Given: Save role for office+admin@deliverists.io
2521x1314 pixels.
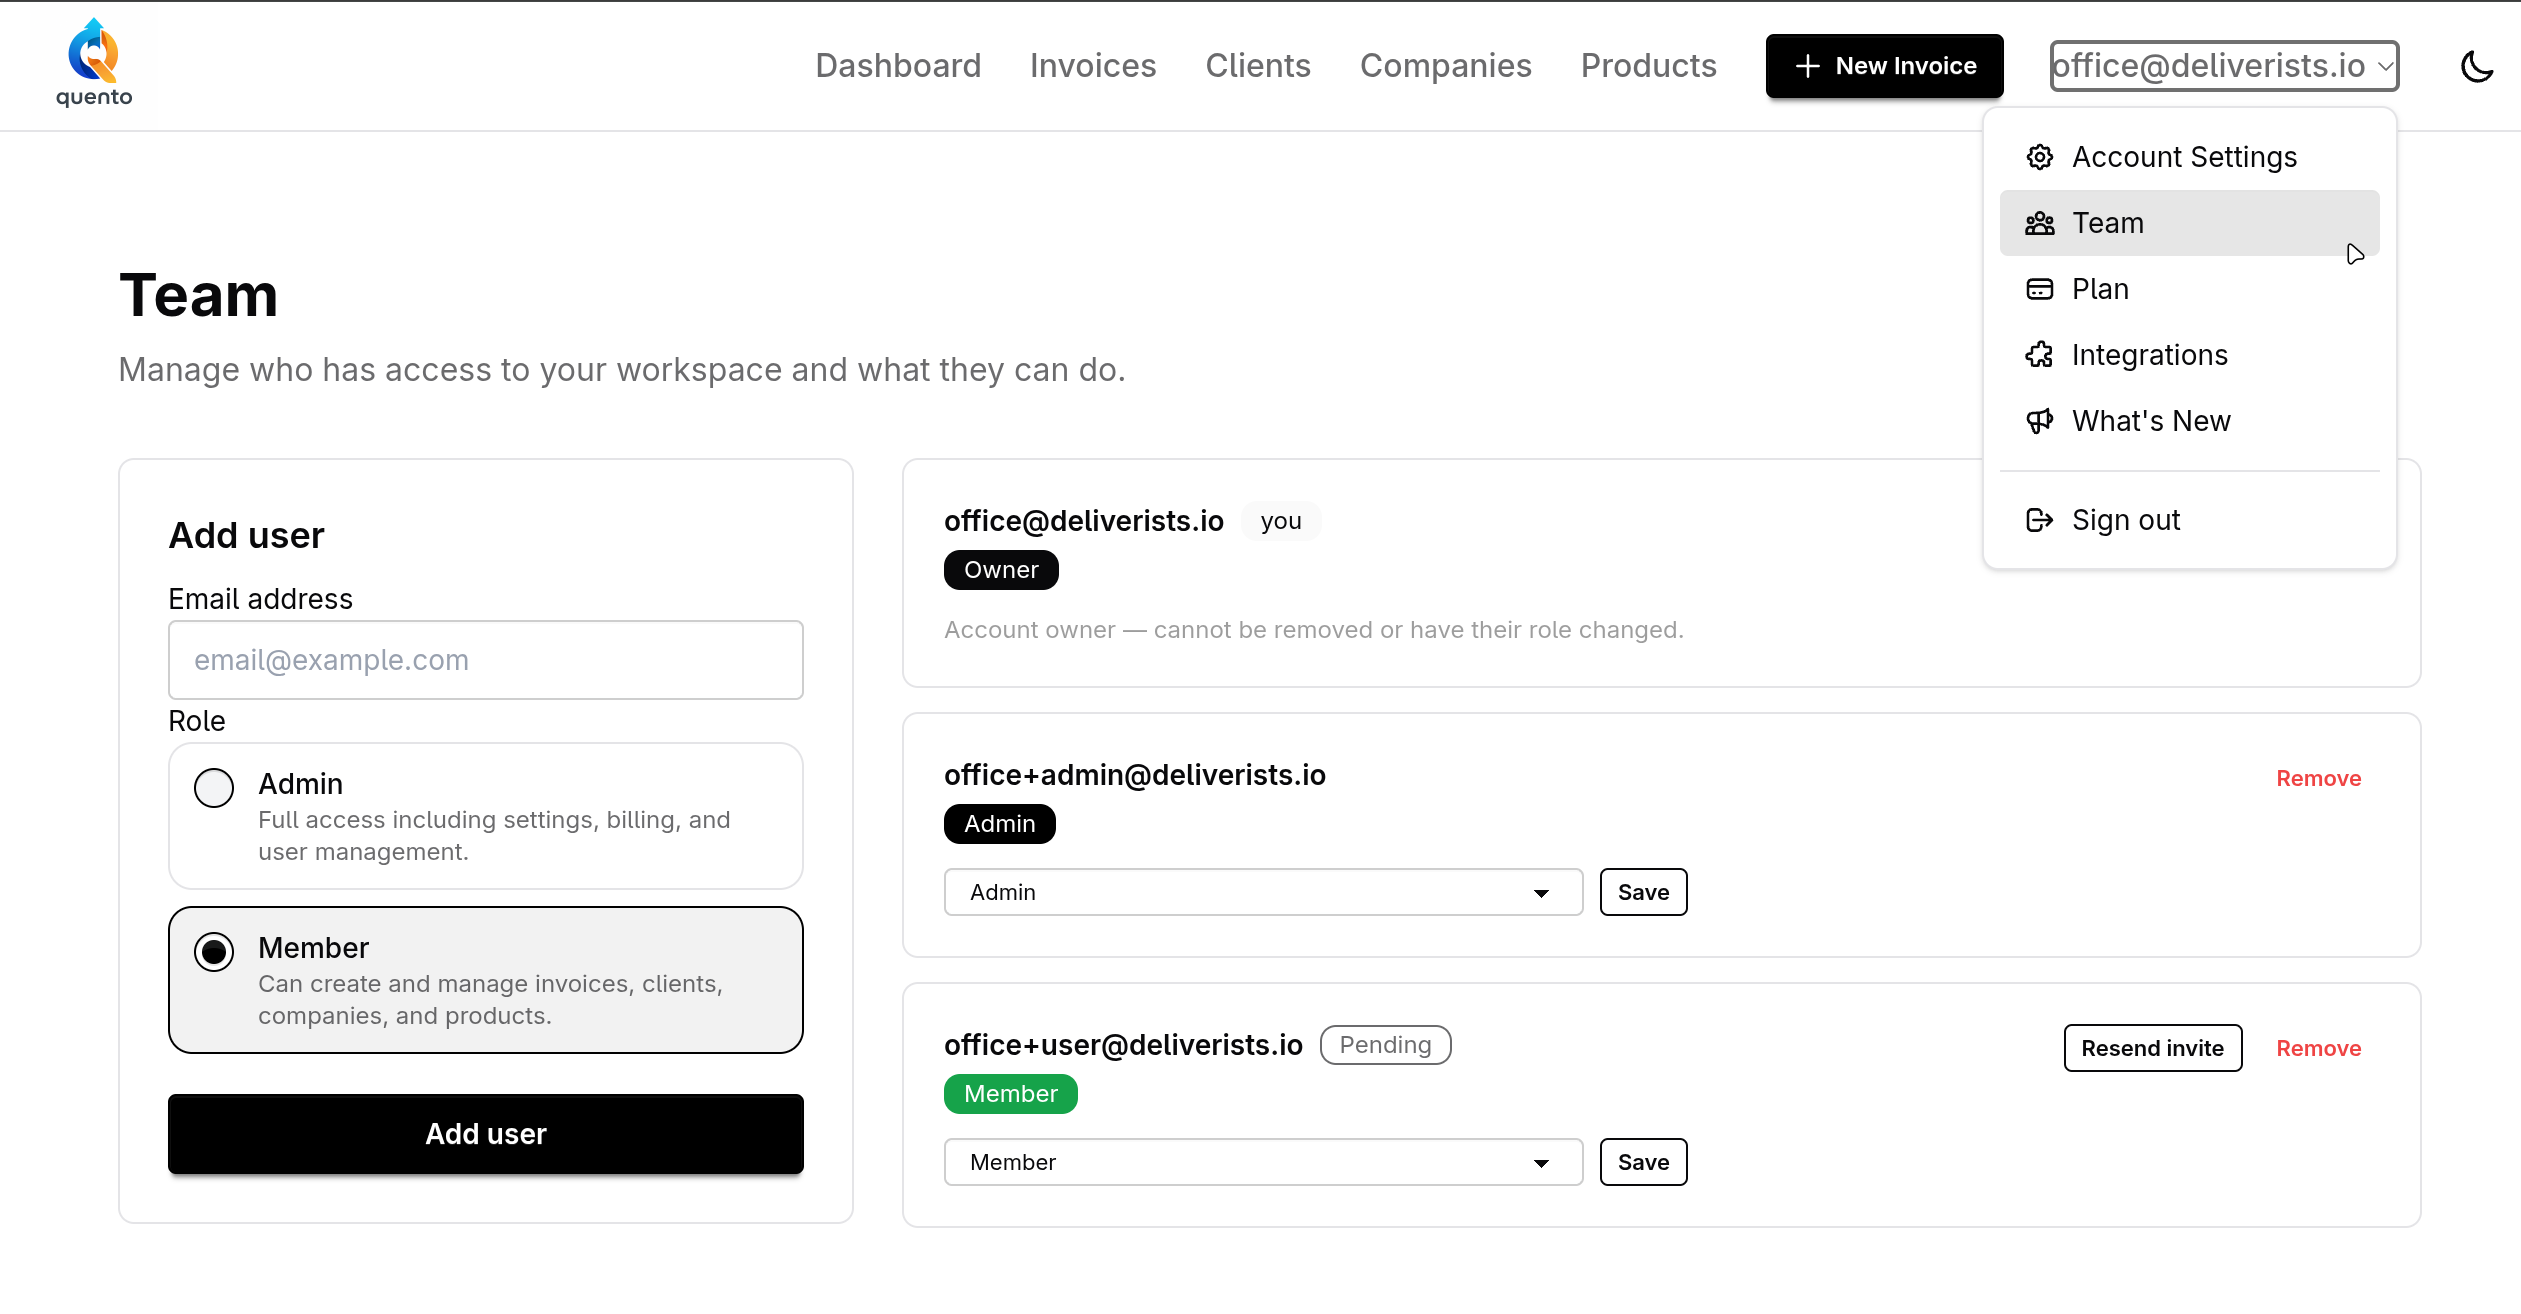Looking at the screenshot, I should pyautogui.click(x=1643, y=892).
